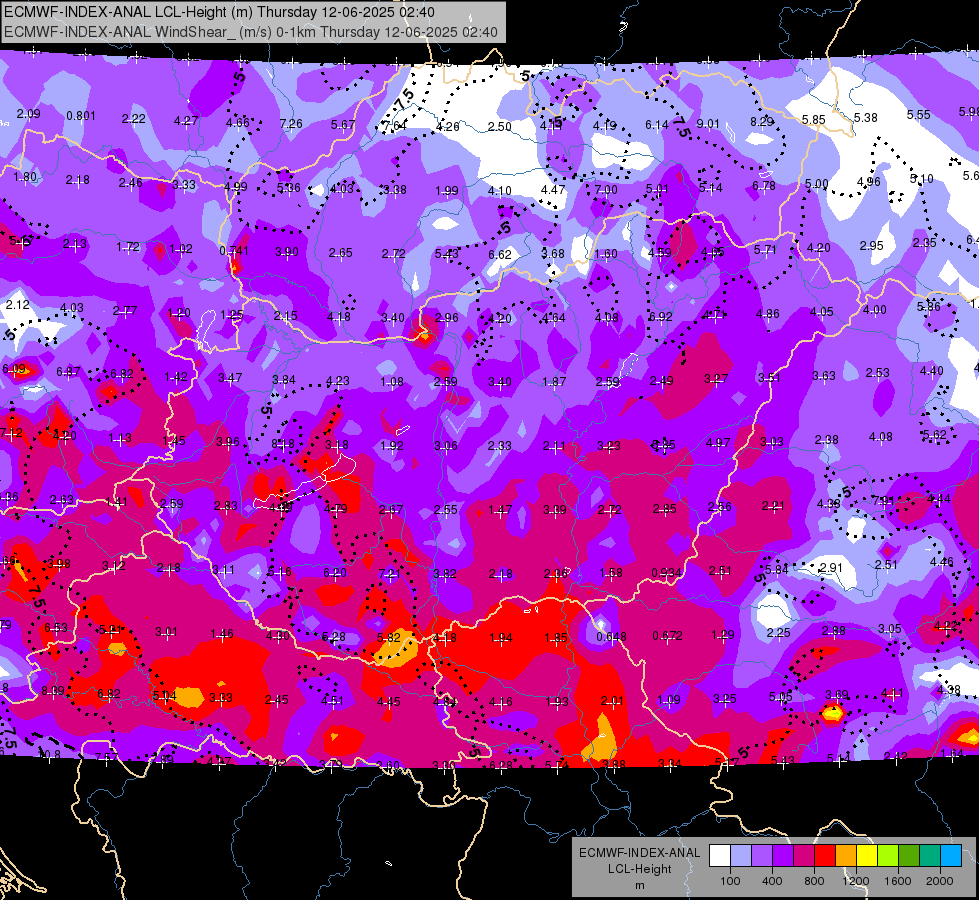Screen dimensions: 979x900
Task: Click the wind shear value '8.29'
Action: coord(762,122)
